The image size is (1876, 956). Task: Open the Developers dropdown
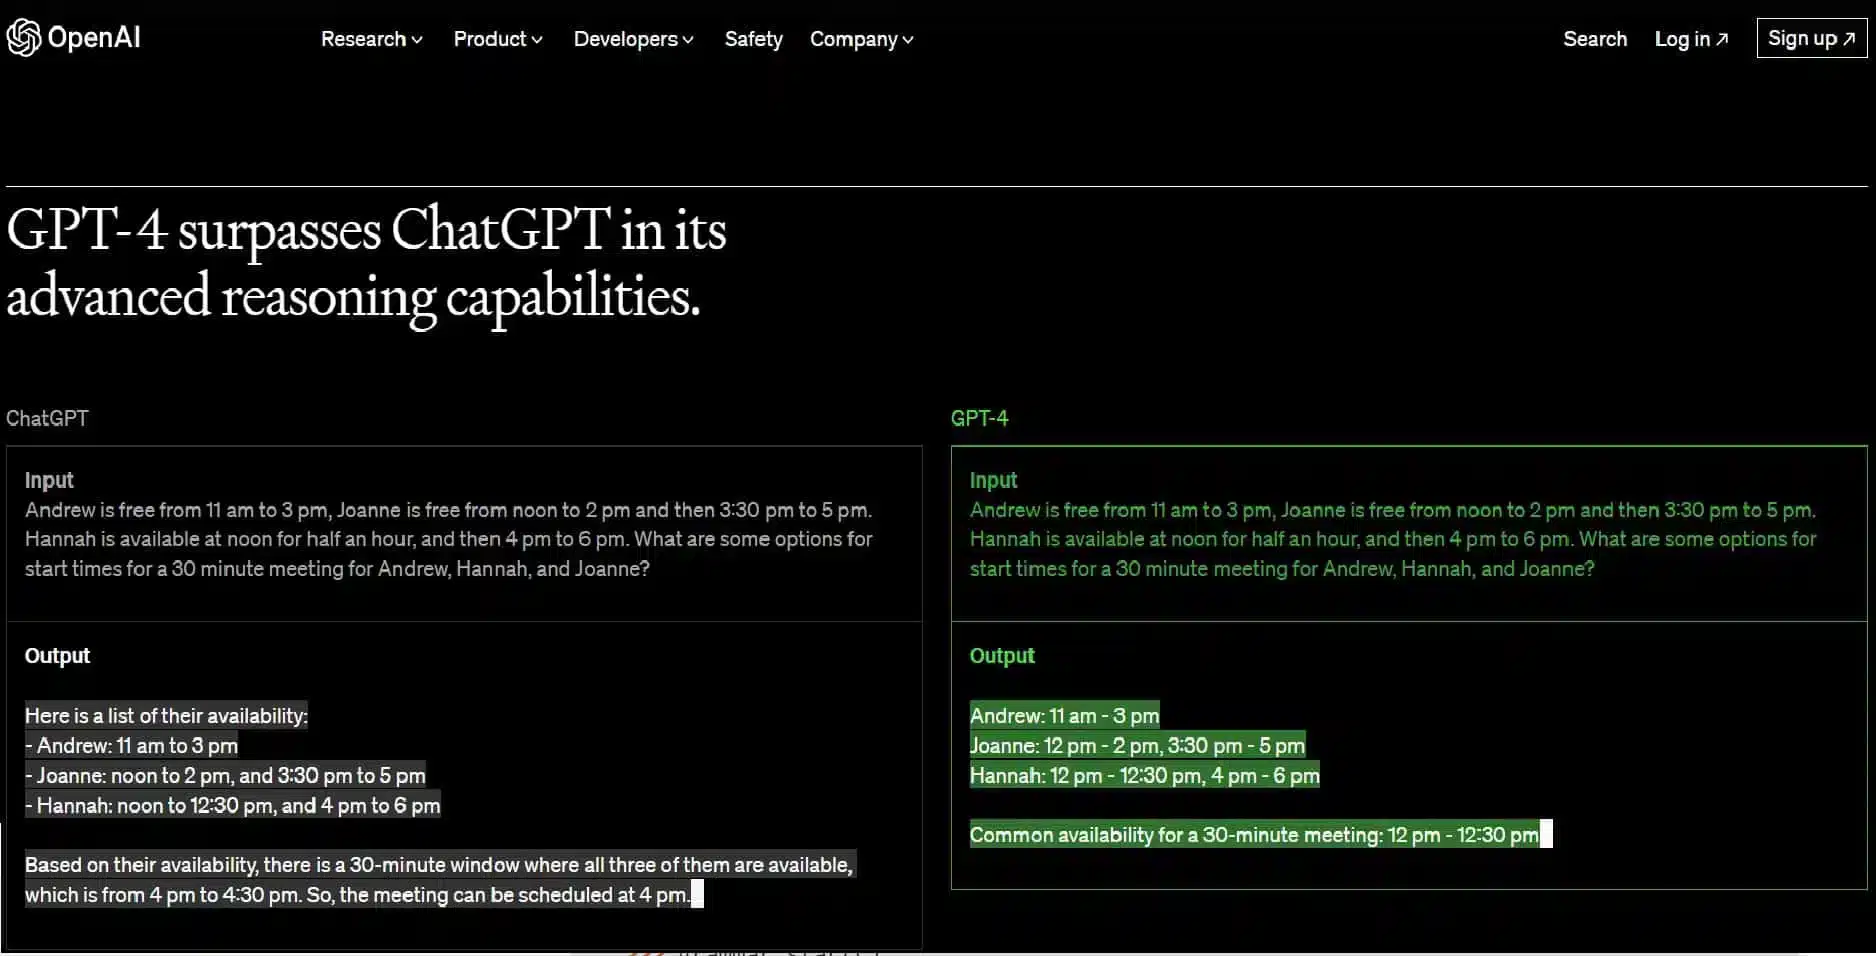point(632,39)
